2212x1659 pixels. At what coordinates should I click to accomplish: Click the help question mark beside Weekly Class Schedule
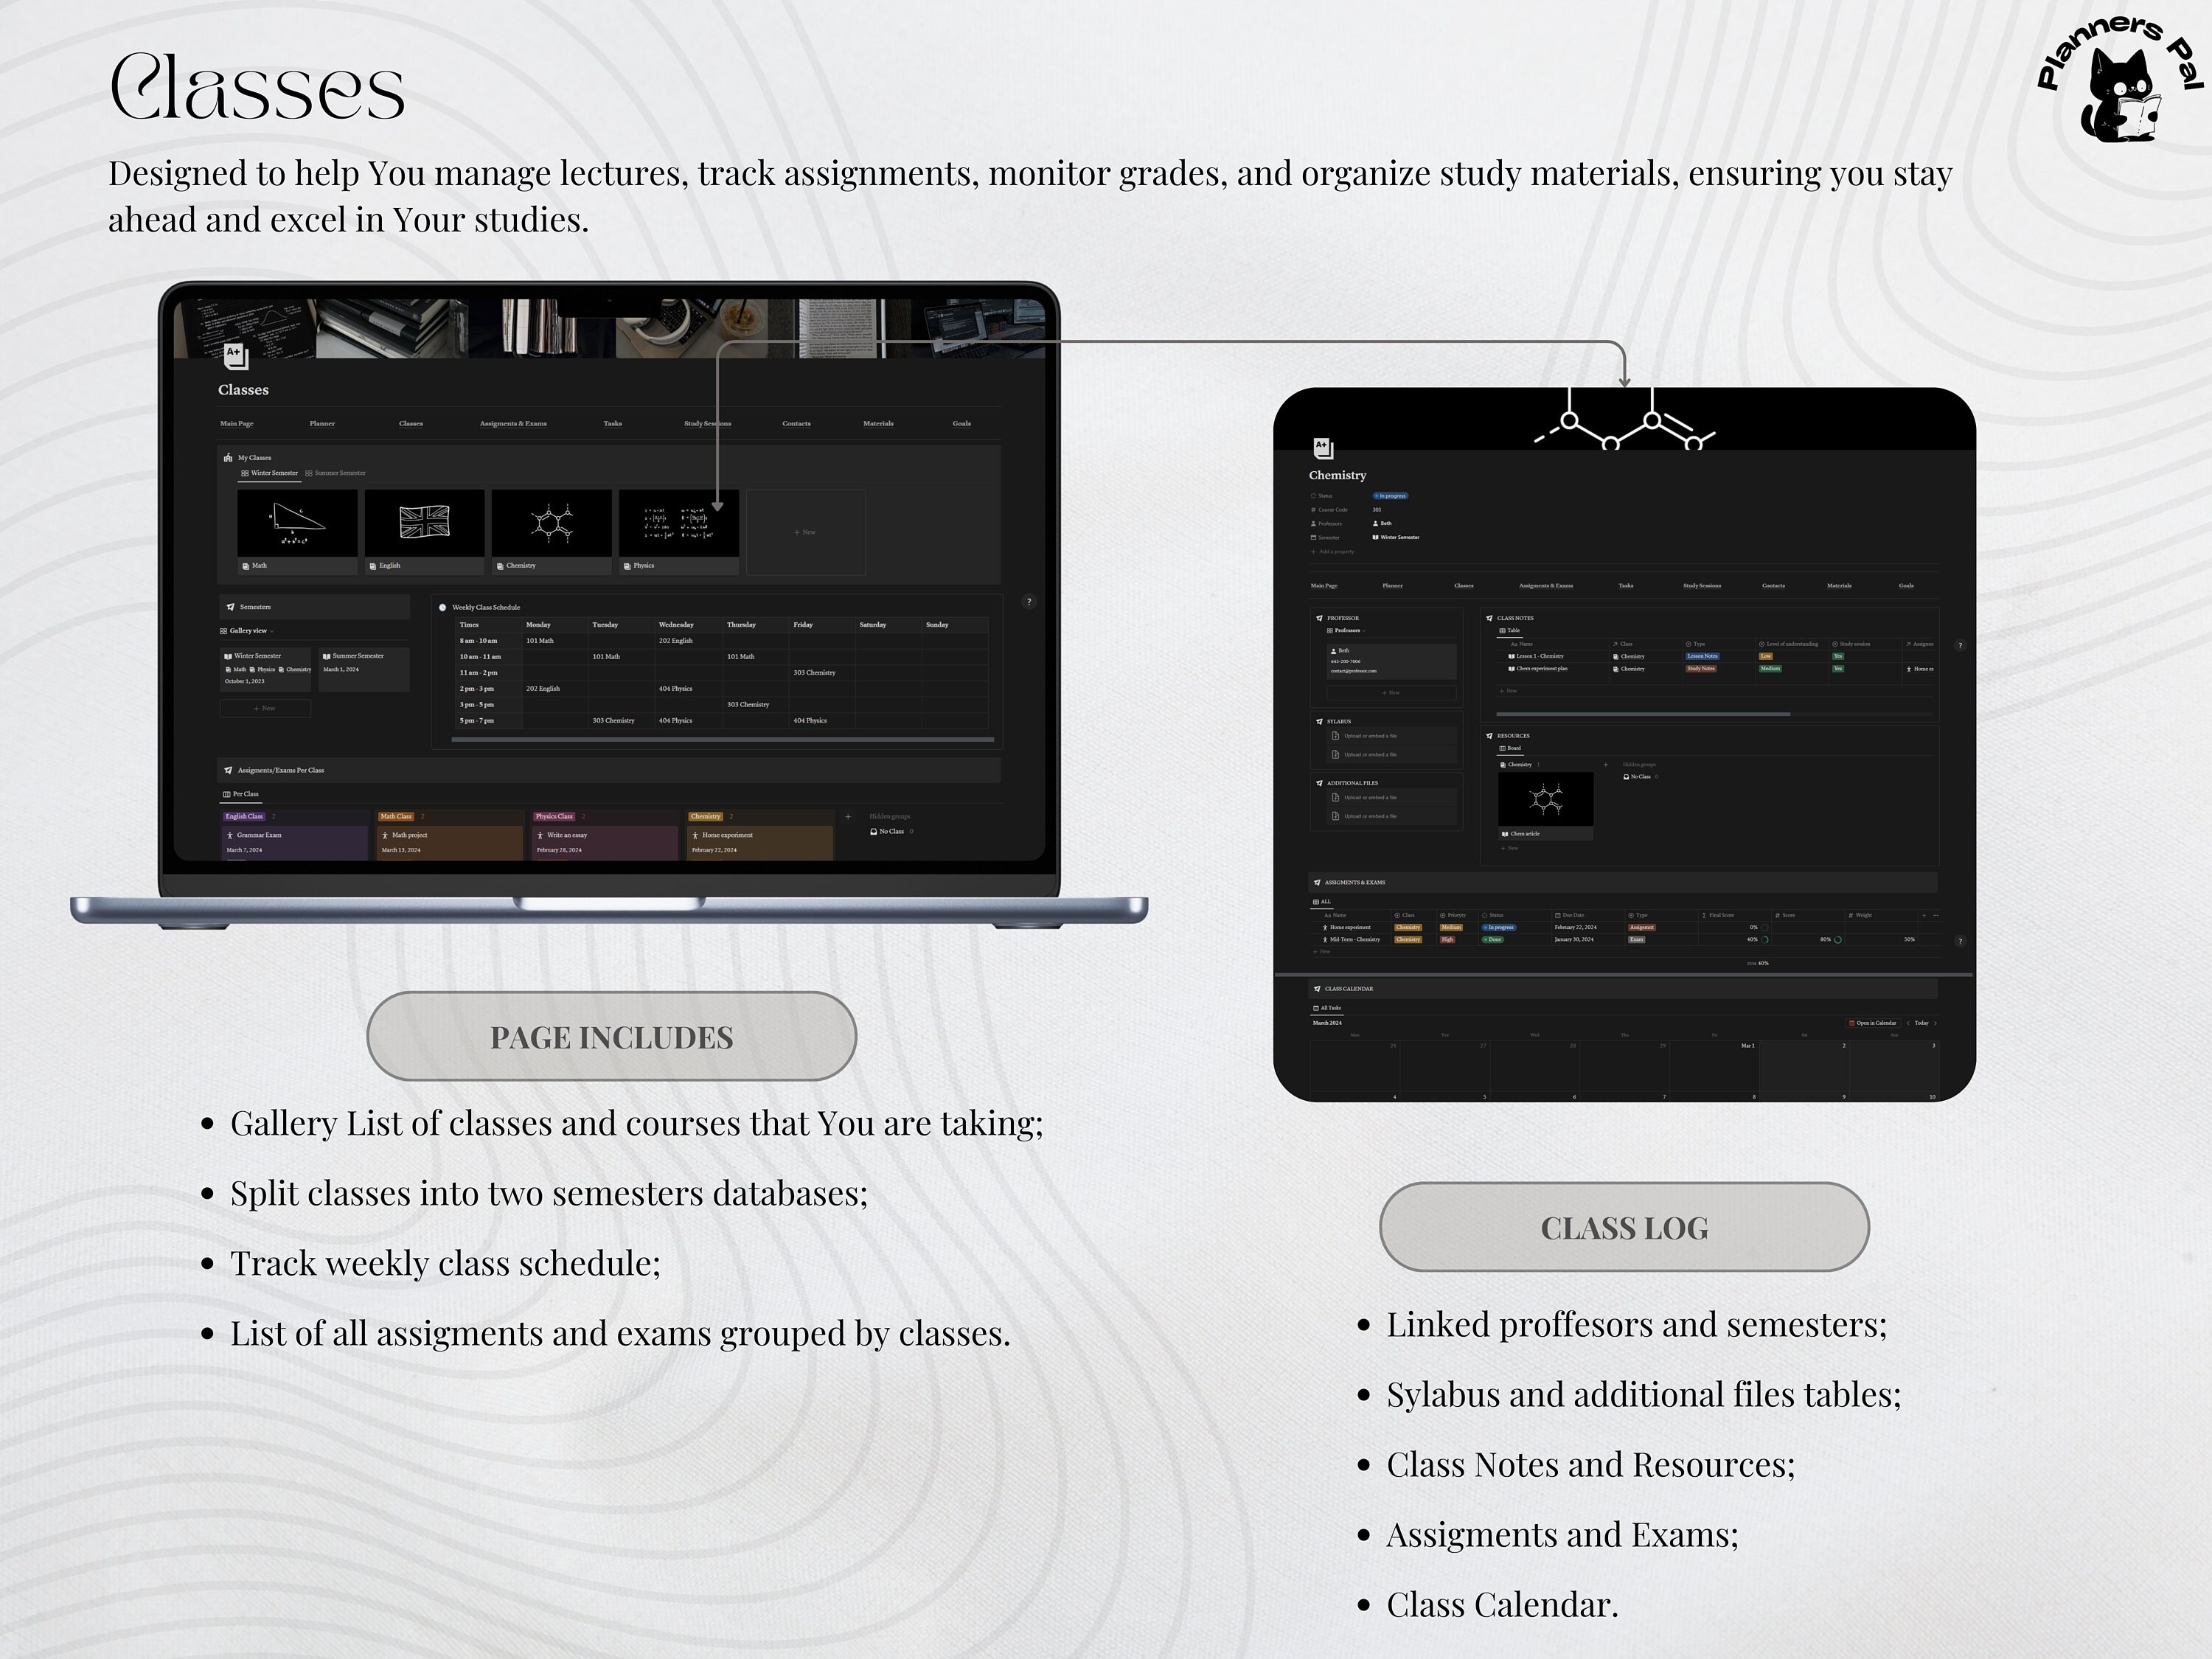(1029, 602)
